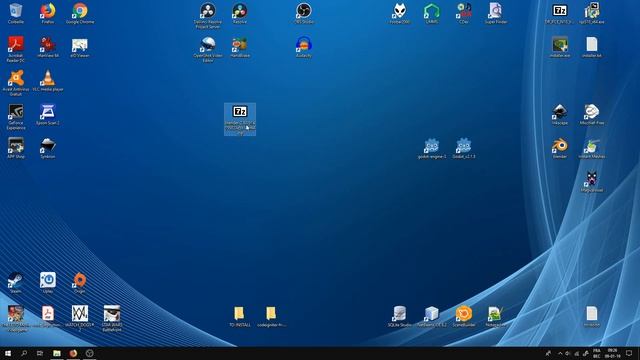
Task: Select the Super Finder desktop shortcut
Action: (496, 13)
